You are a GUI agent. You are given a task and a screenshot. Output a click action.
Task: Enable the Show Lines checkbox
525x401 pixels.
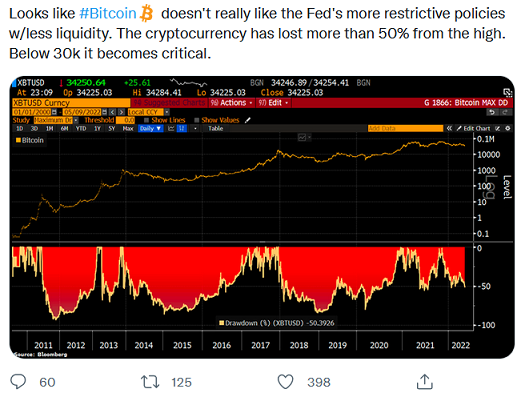146,120
